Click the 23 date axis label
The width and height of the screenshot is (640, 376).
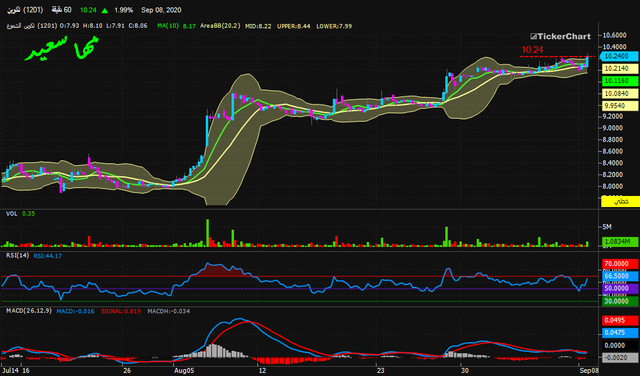pos(380,371)
